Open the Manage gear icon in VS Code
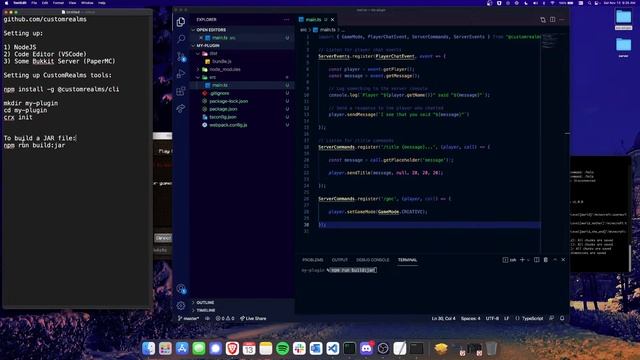The height and width of the screenshot is (360, 640). [x=181, y=306]
